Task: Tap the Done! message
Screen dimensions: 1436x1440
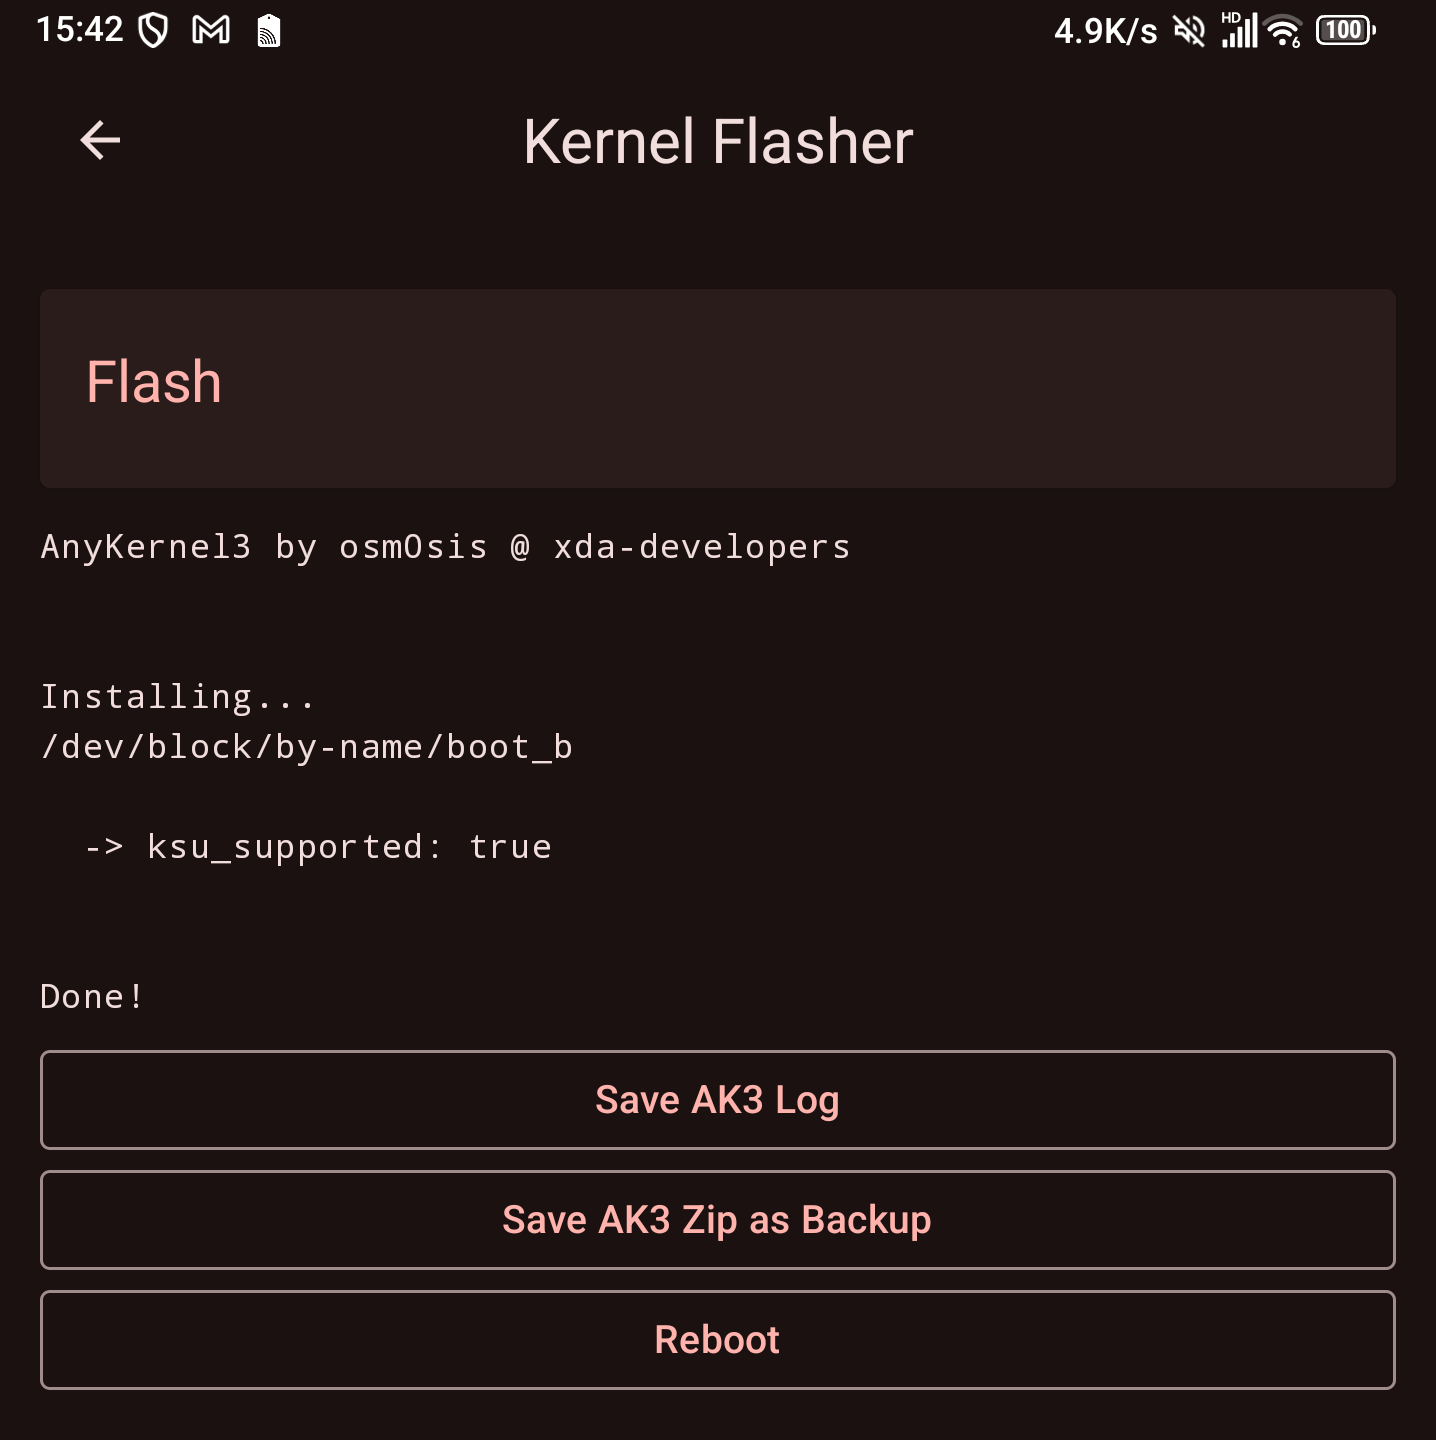Action: coord(92,997)
